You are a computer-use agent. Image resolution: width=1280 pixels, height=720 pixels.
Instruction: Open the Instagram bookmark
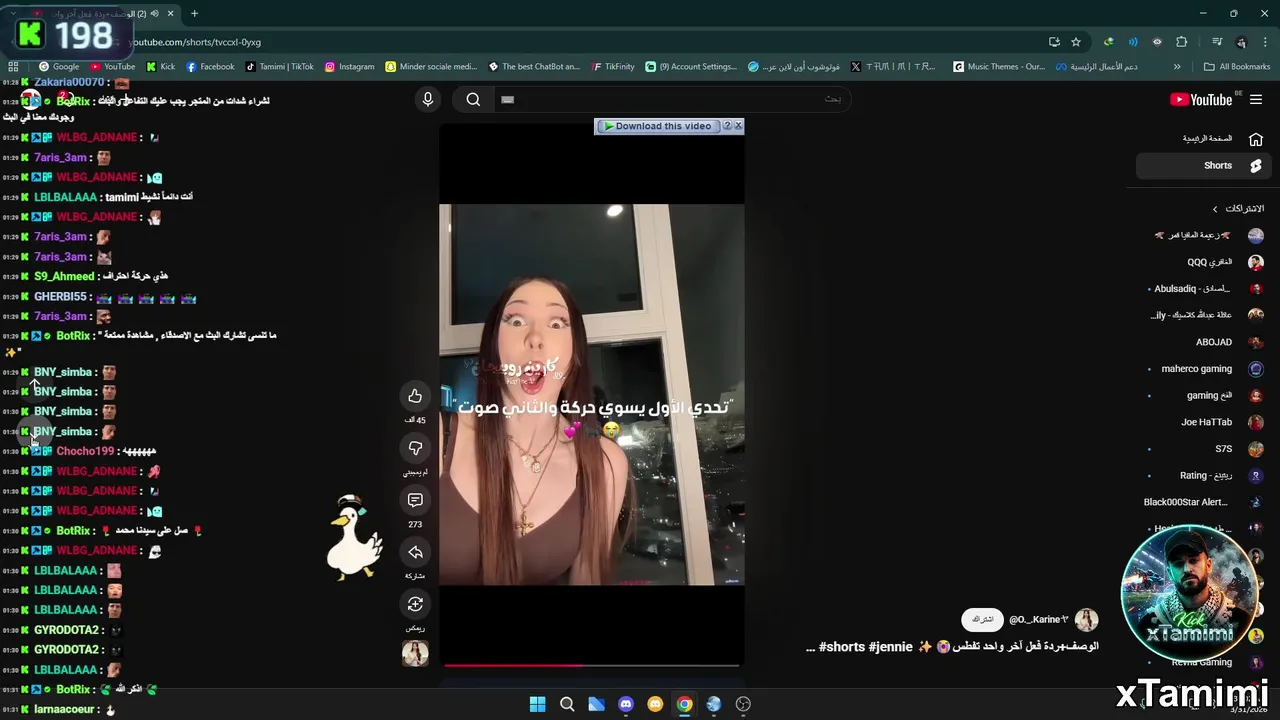(349, 67)
